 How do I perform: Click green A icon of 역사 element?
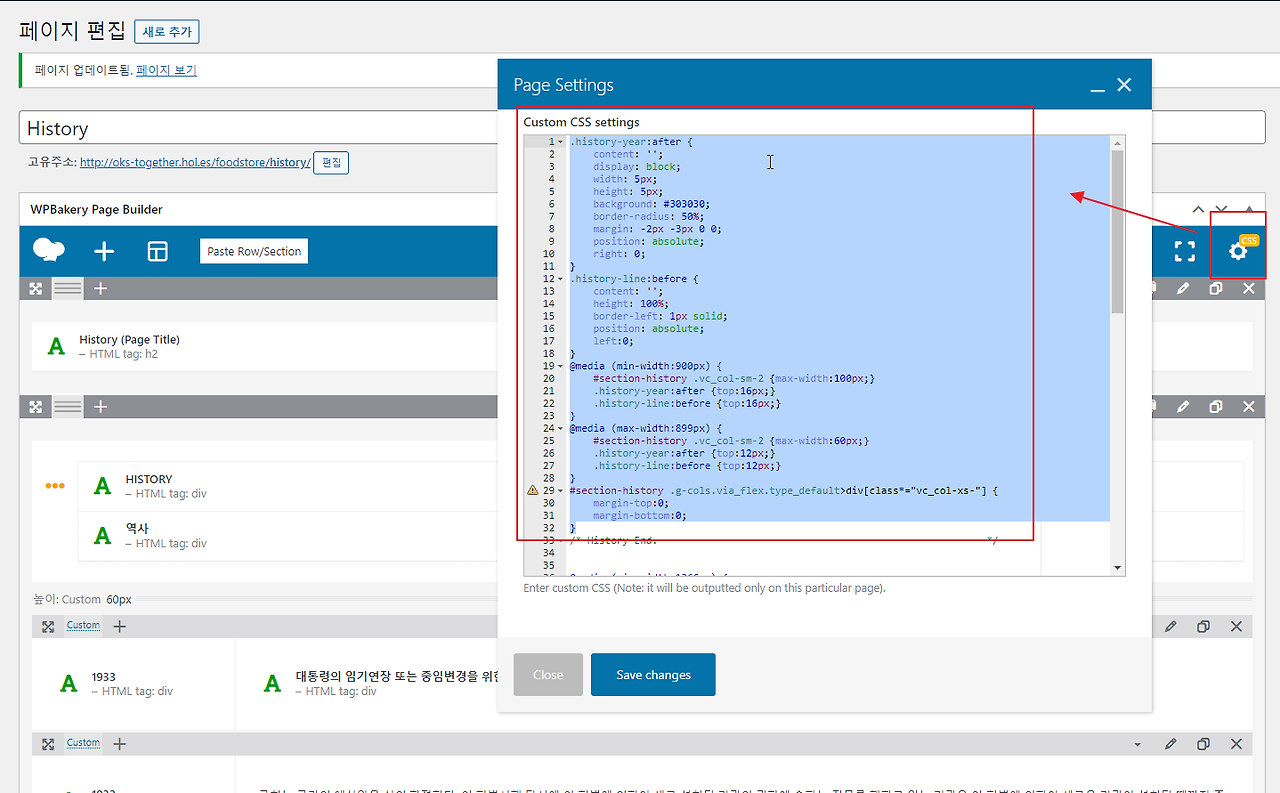tap(102, 535)
